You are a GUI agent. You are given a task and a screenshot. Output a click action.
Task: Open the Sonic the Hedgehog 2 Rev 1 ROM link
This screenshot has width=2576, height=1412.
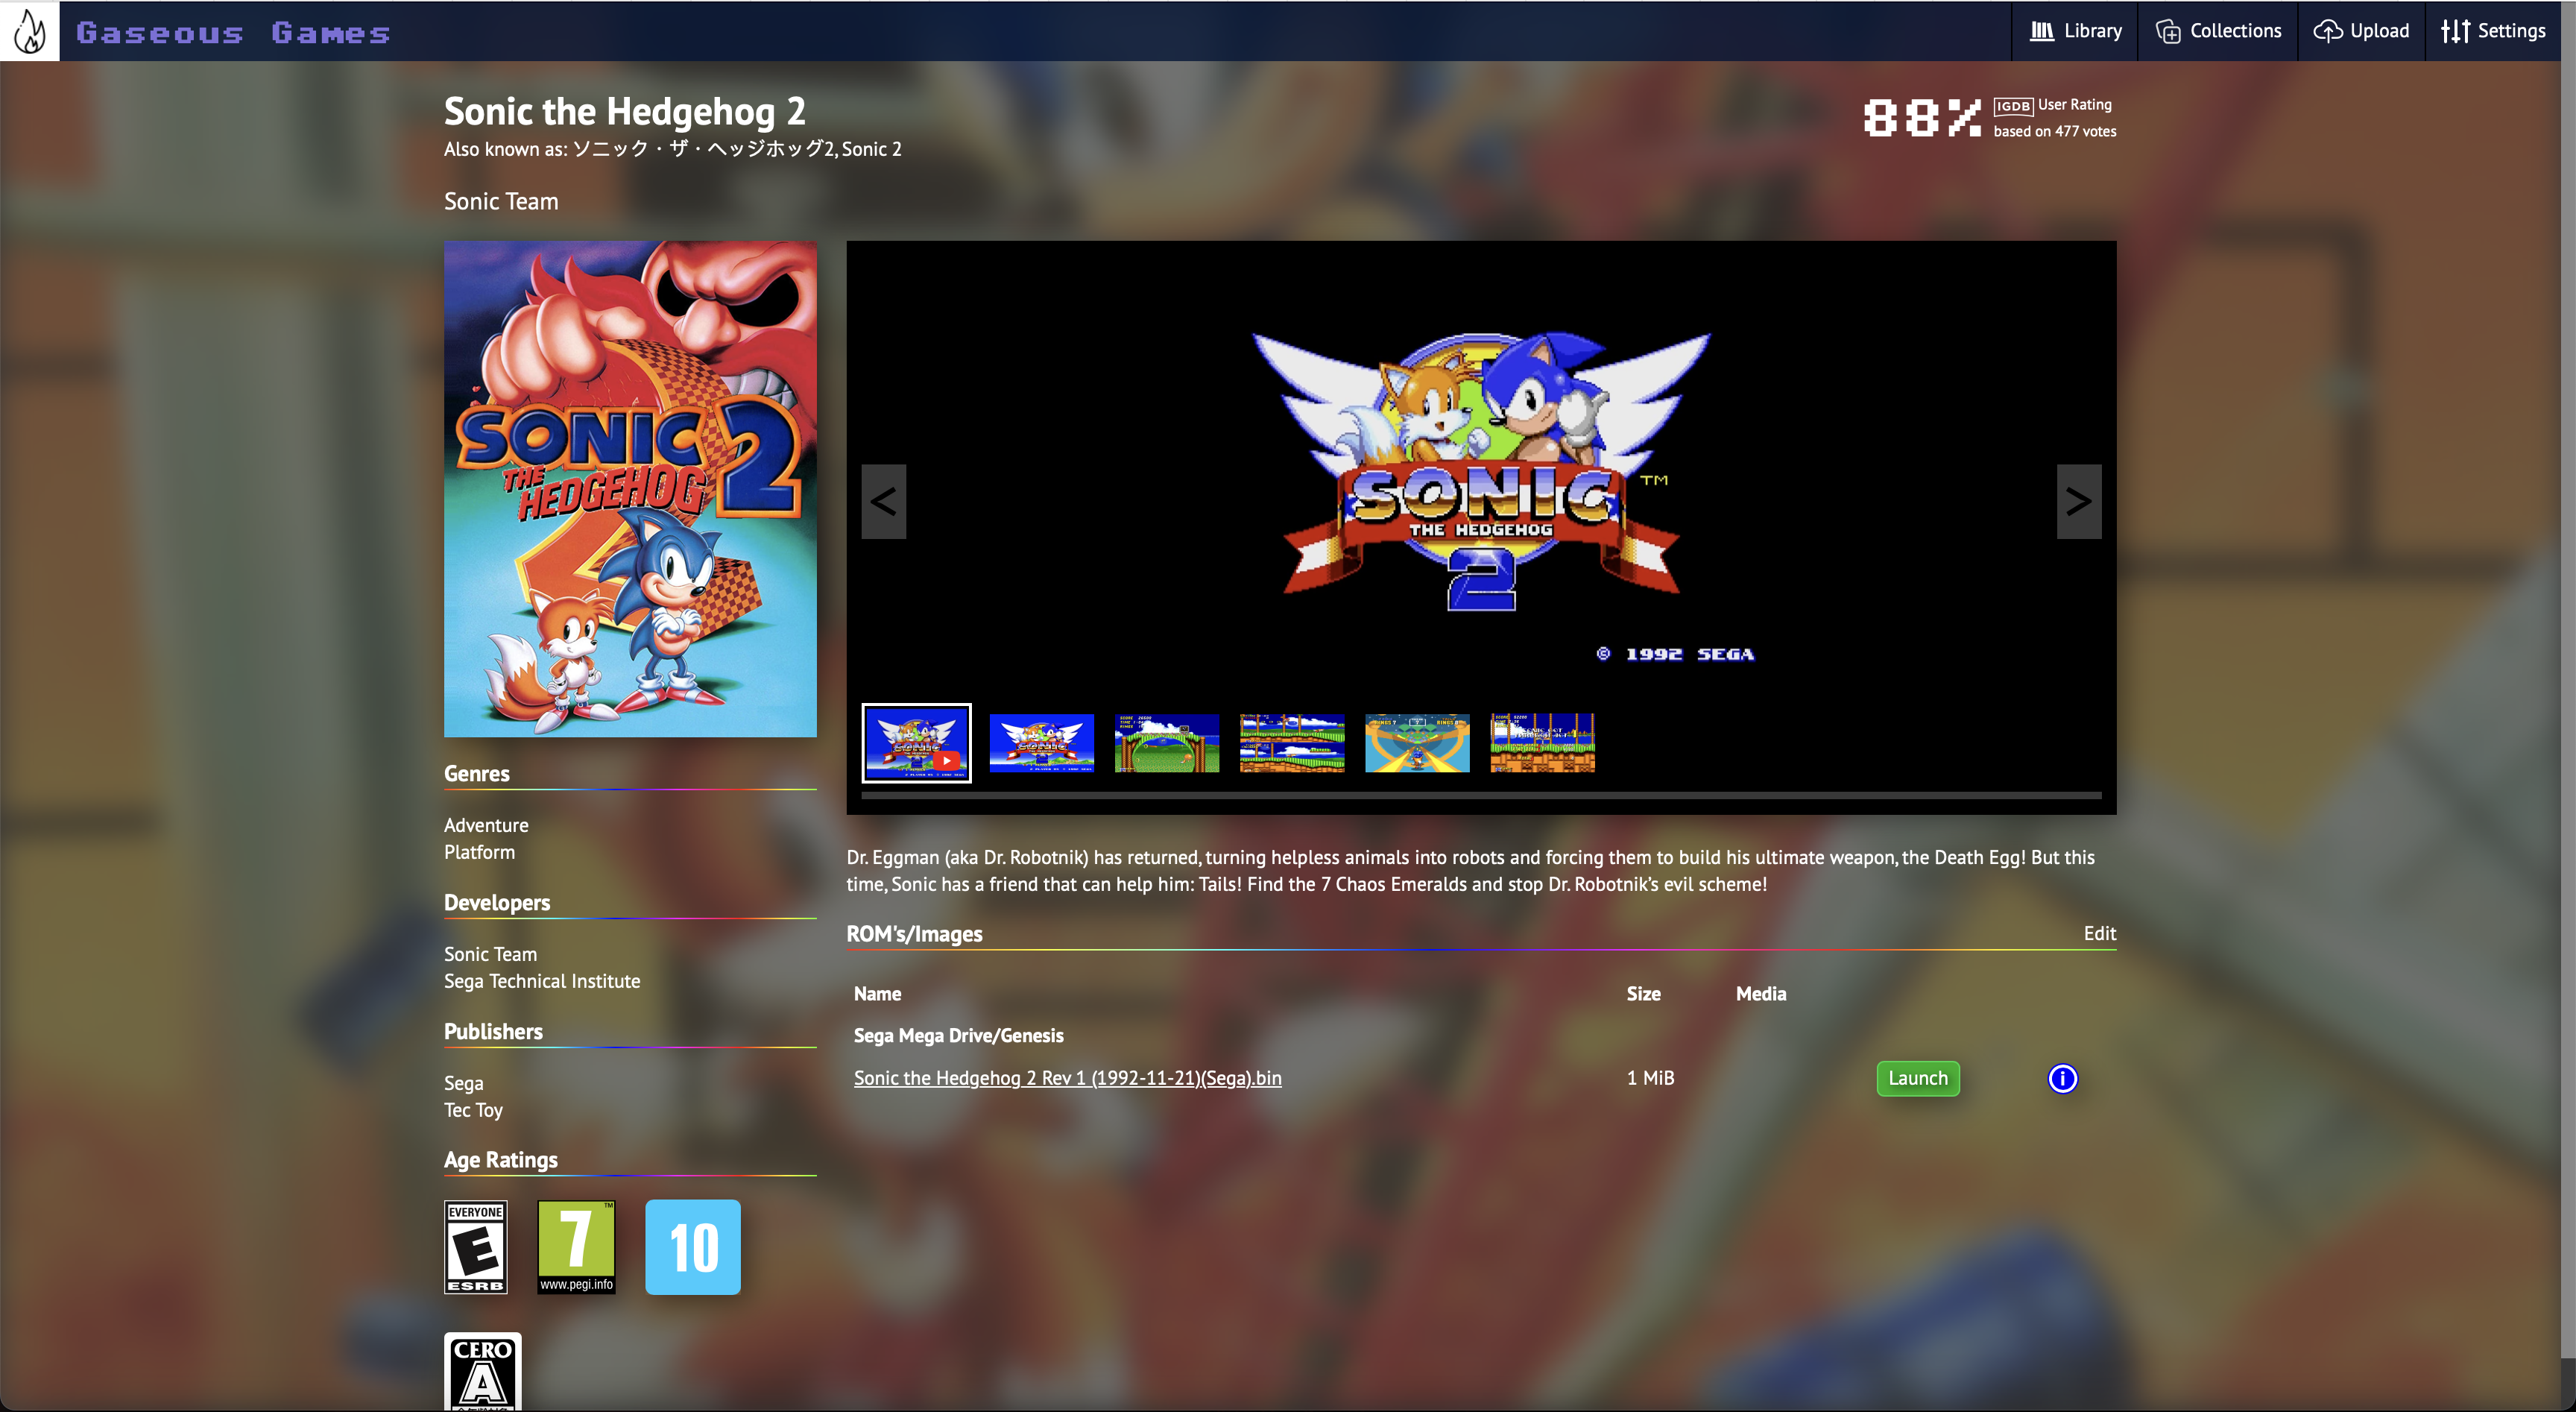click(1067, 1078)
